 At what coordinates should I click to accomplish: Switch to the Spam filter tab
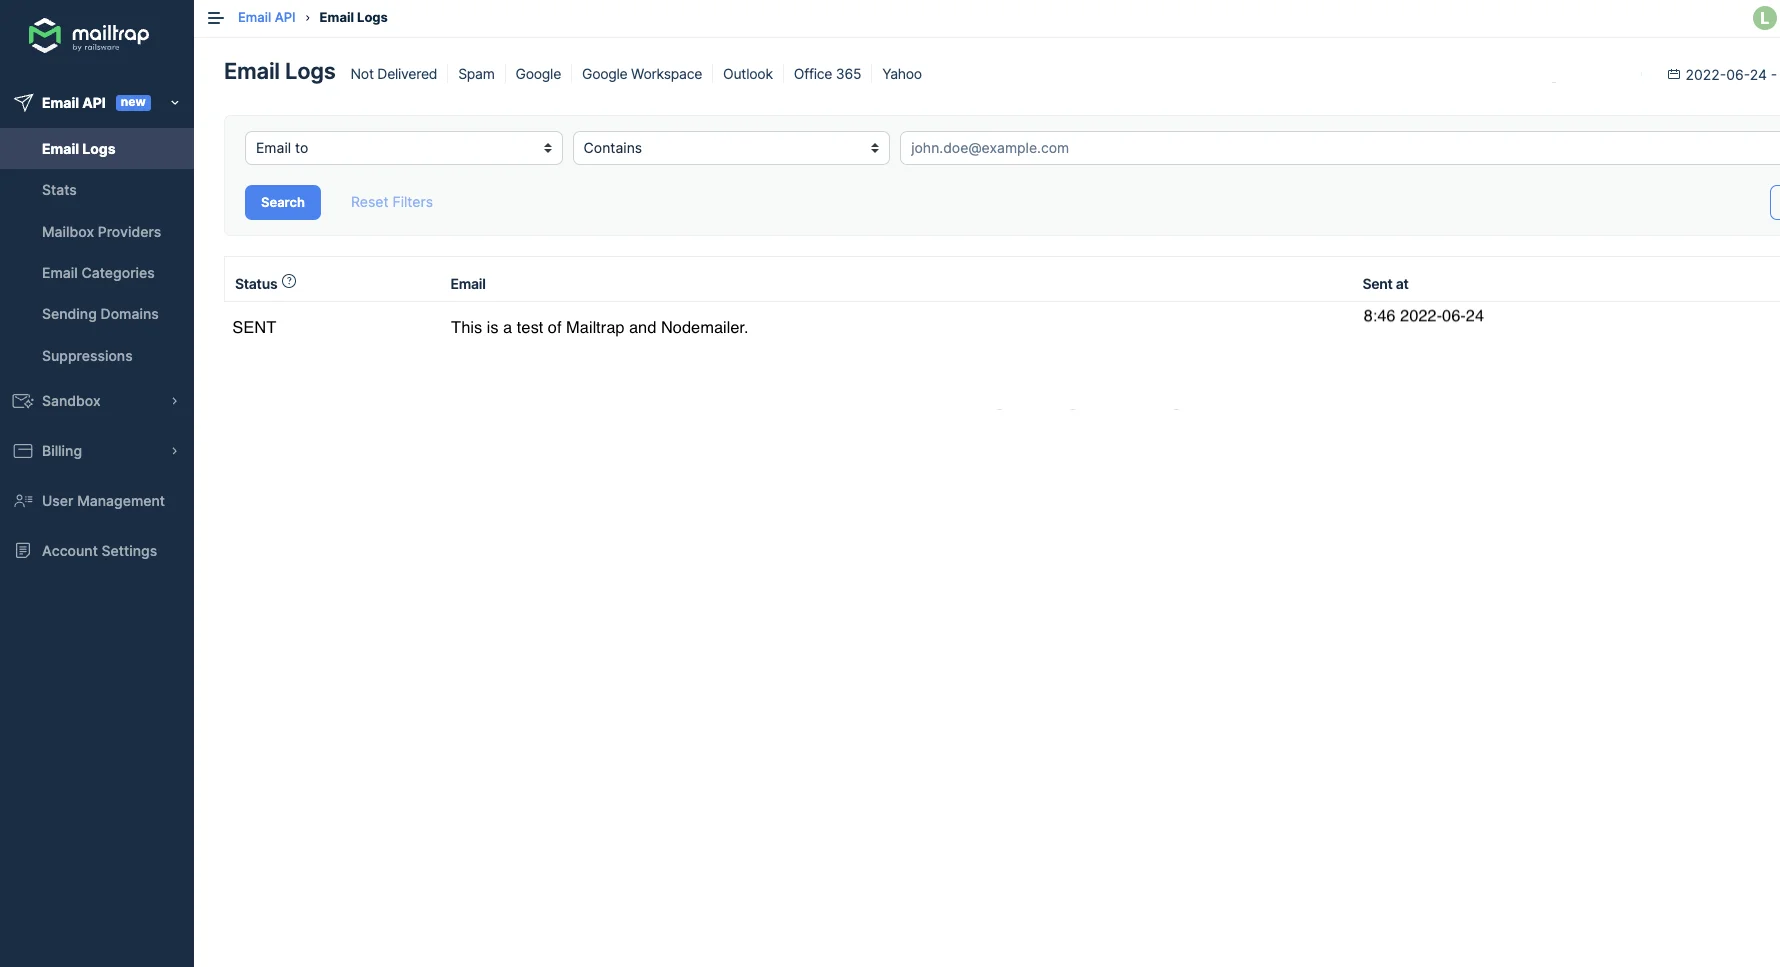click(476, 74)
